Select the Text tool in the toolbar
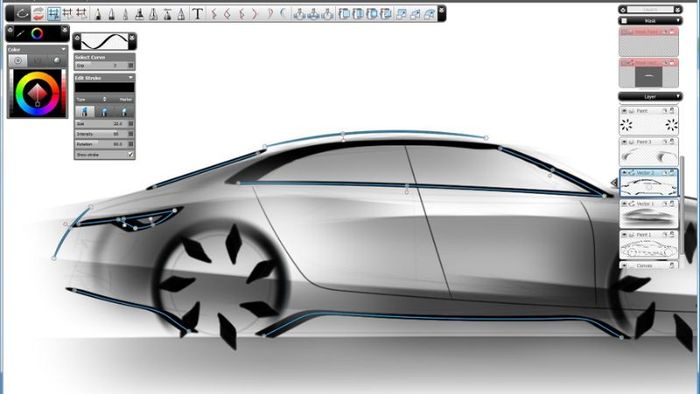The width and height of the screenshot is (700, 394). click(197, 14)
